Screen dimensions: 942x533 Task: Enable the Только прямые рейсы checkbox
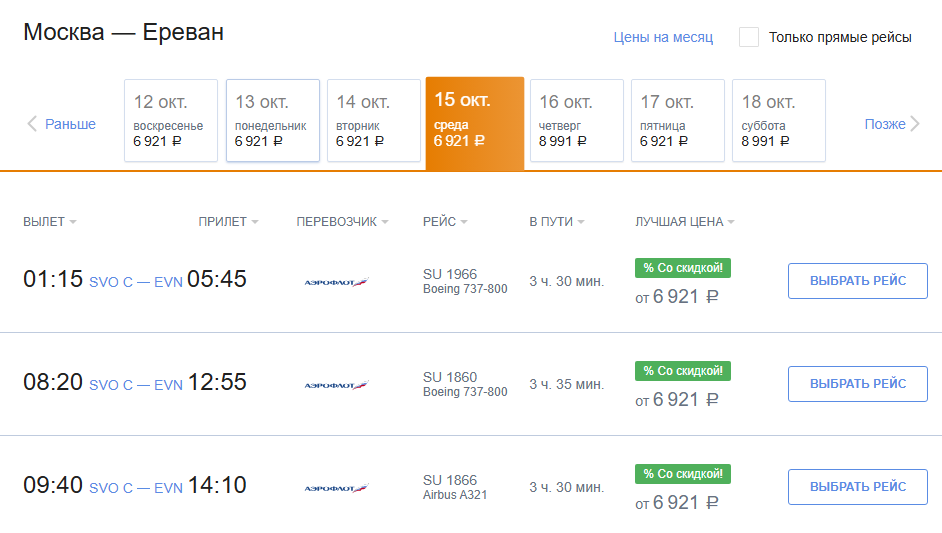coord(749,37)
